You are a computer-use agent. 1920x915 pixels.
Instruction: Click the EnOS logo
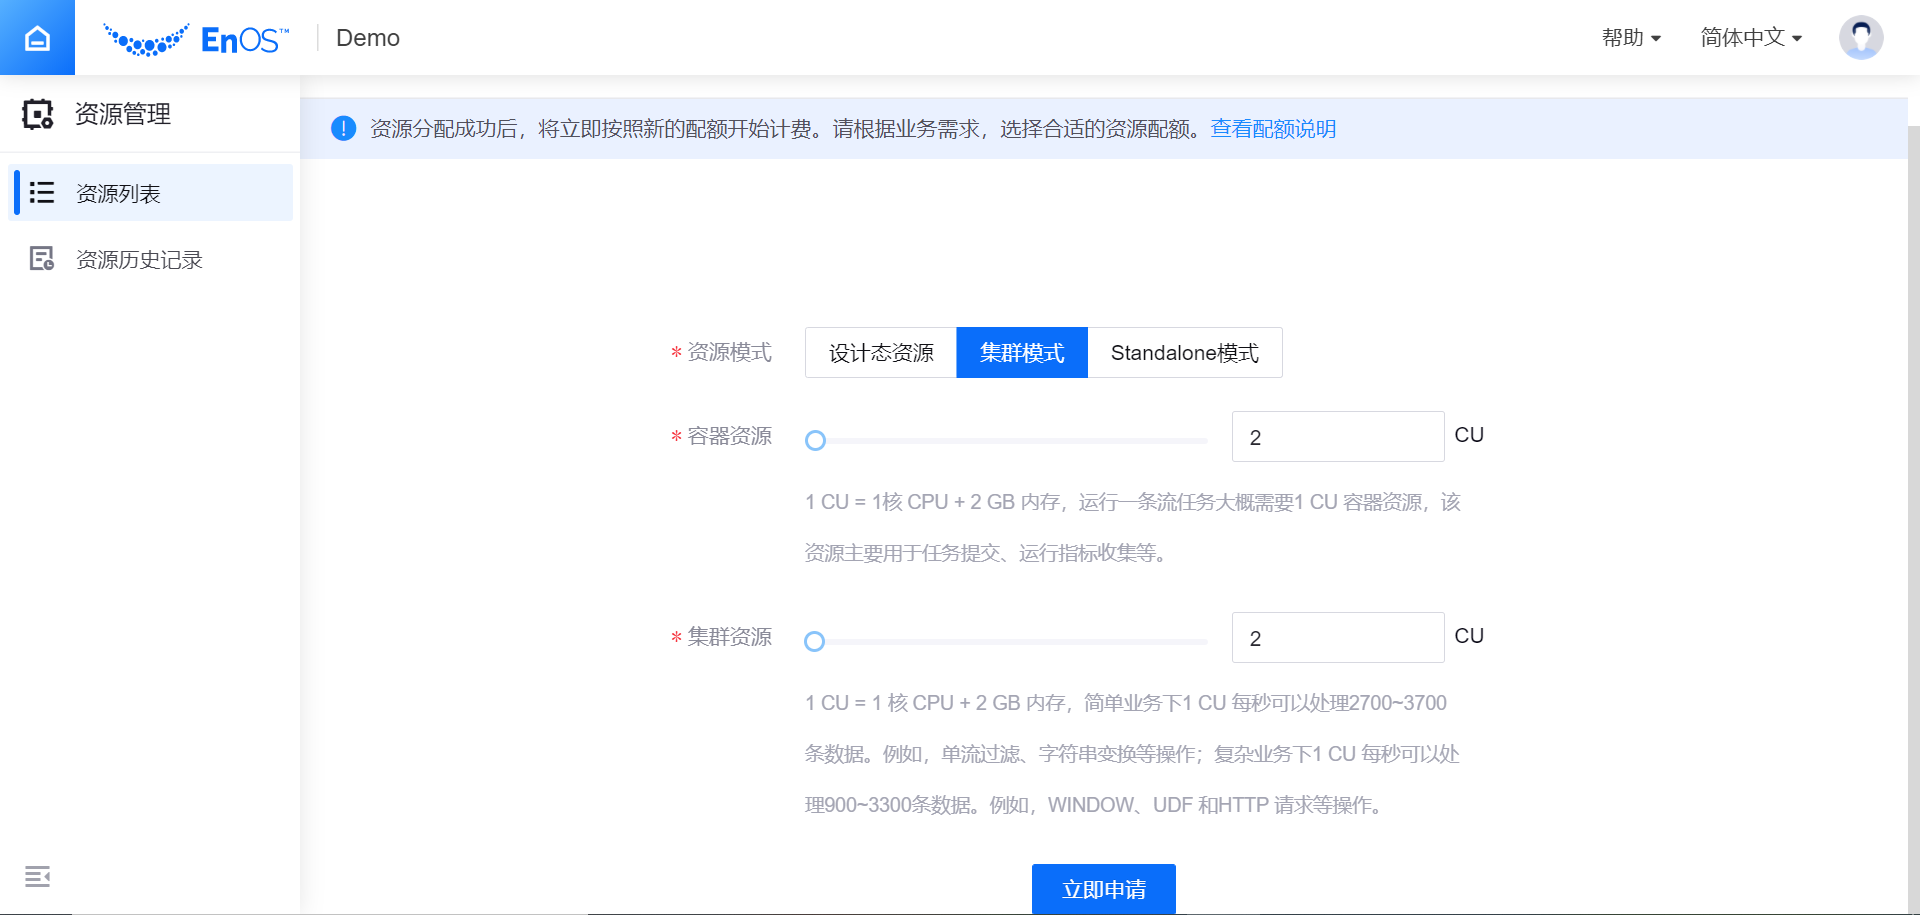pos(196,39)
